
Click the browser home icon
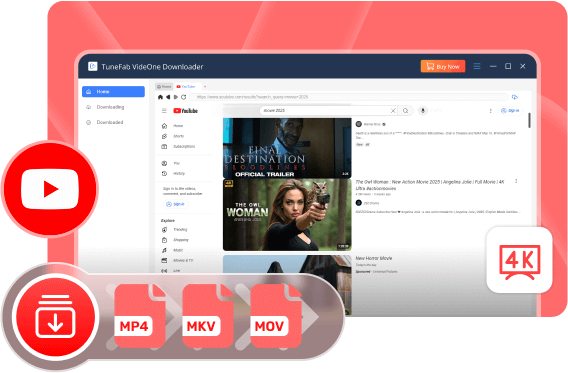click(x=160, y=97)
